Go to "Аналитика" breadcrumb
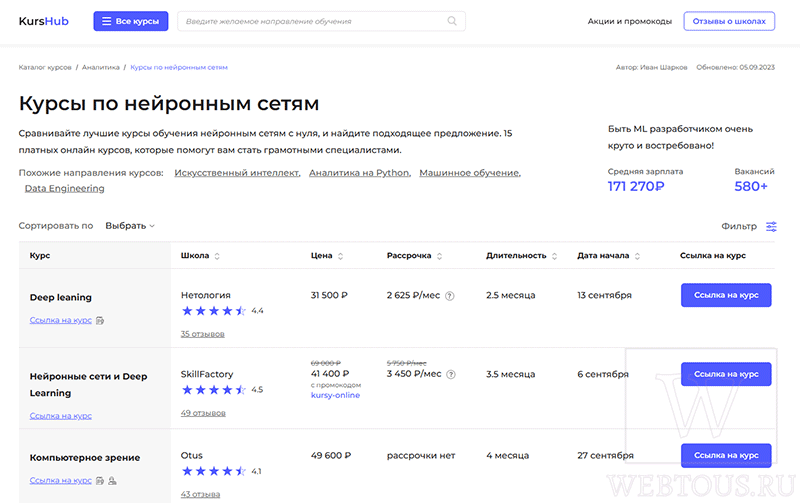Screen dimensions: 800x503 tap(101, 67)
